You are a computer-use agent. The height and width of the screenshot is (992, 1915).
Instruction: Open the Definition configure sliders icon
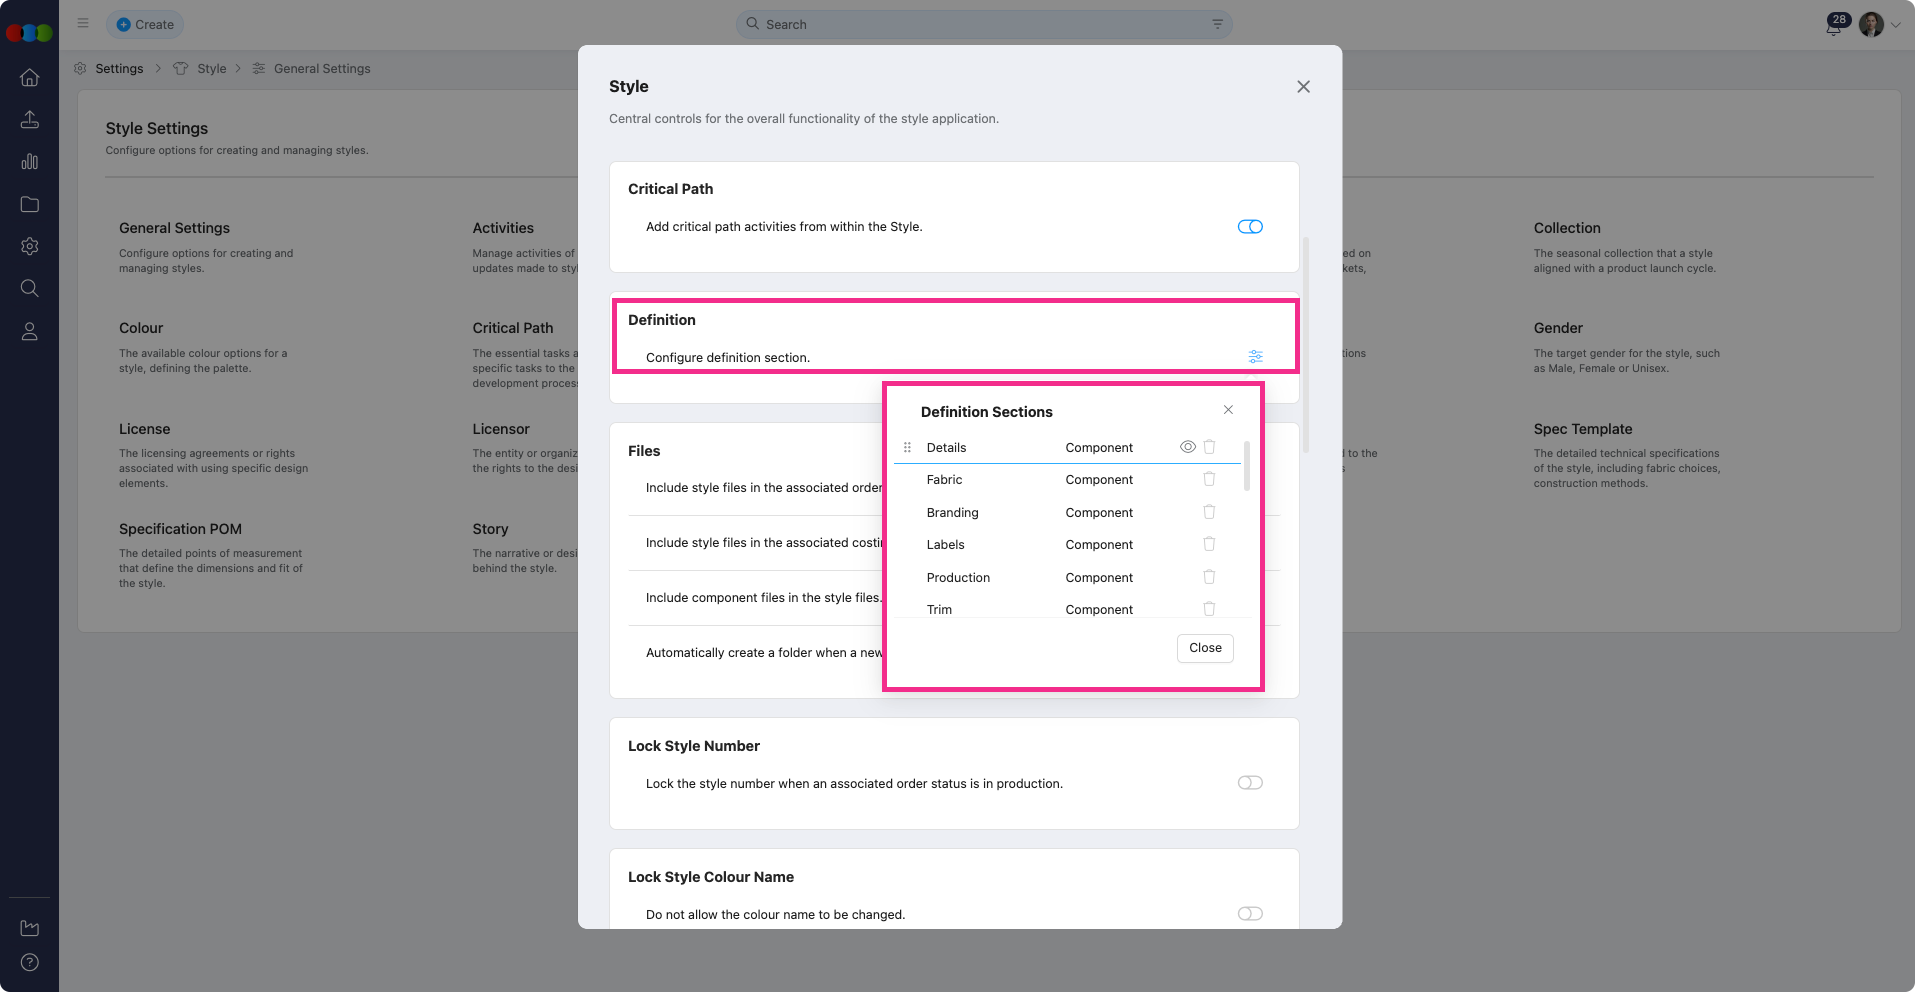click(1255, 357)
